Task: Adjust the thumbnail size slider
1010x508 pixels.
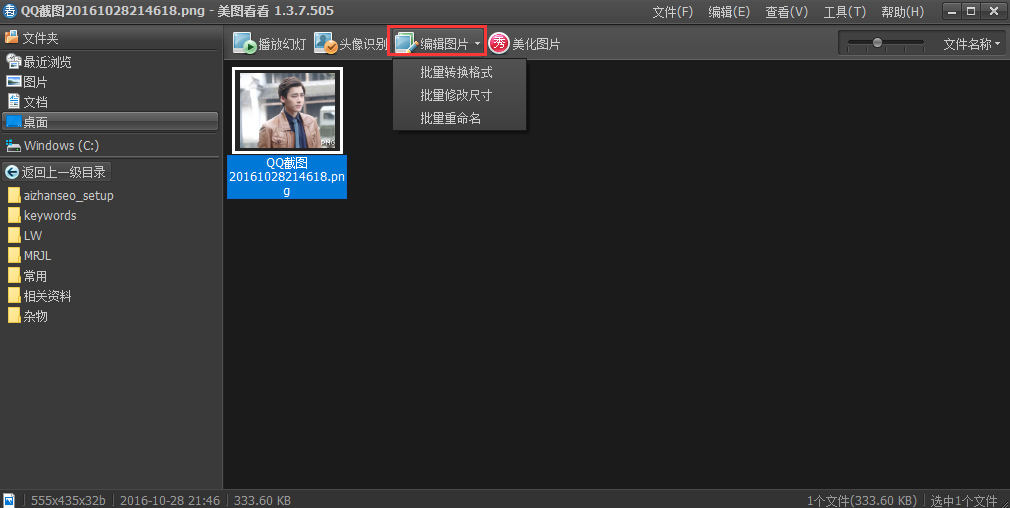Action: pos(877,43)
